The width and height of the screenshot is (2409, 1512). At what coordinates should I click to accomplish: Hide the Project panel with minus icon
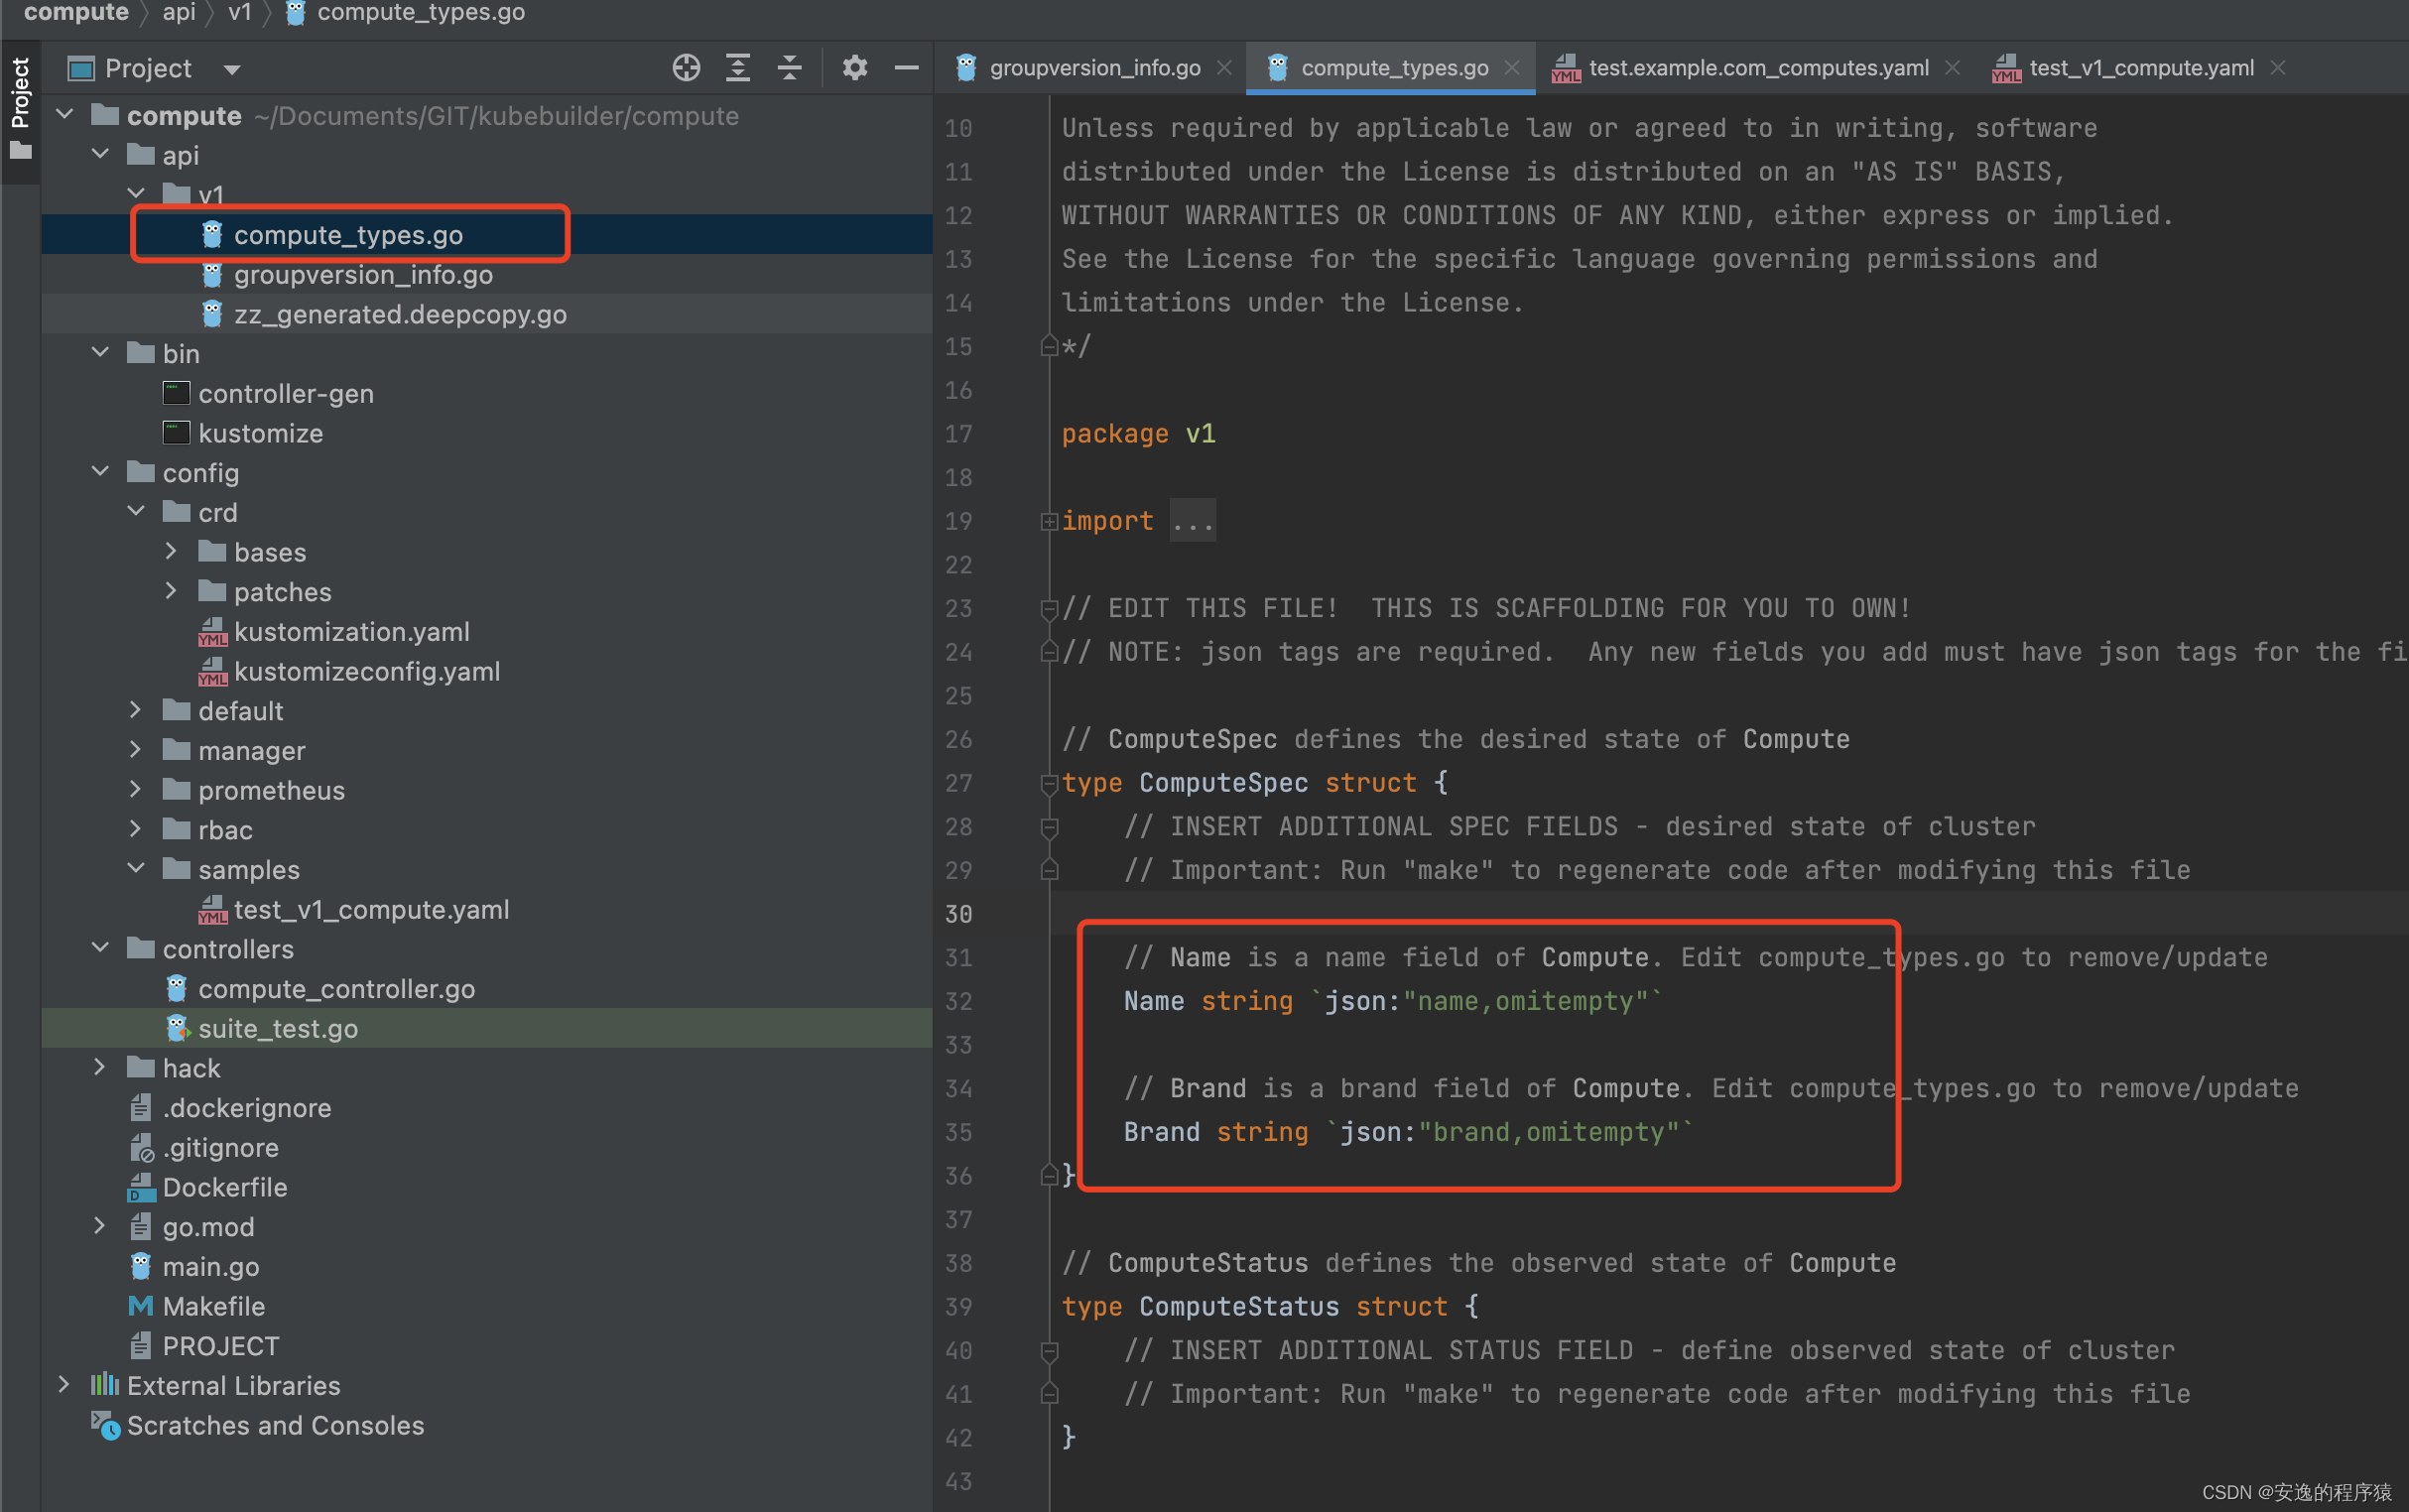(906, 68)
